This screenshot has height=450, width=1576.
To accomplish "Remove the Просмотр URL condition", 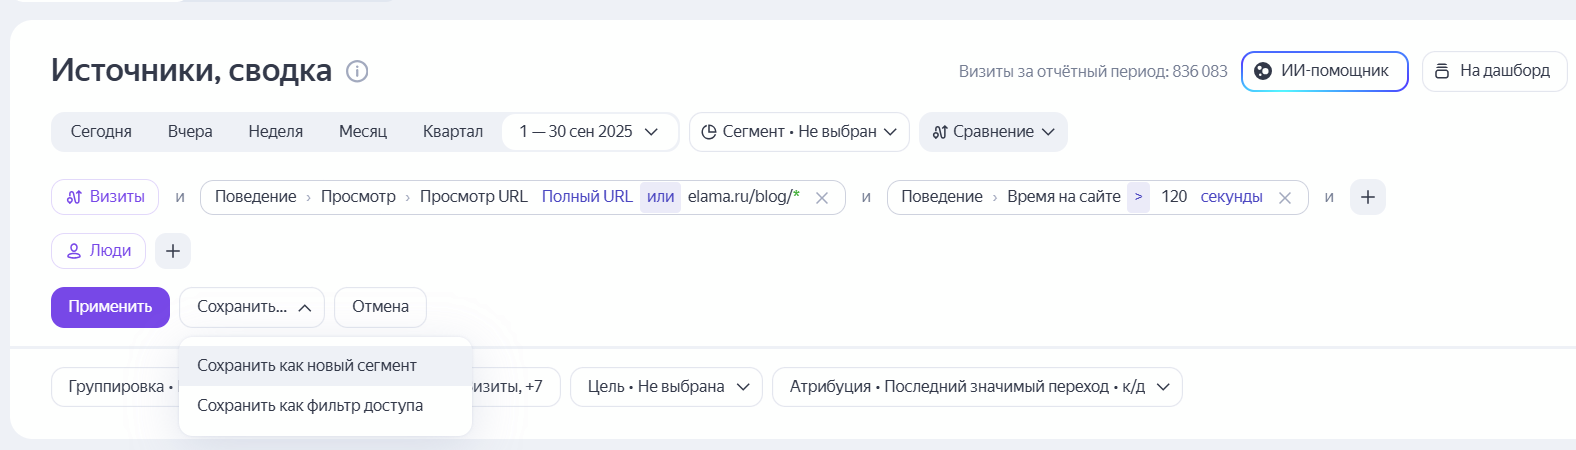I will click(x=822, y=198).
